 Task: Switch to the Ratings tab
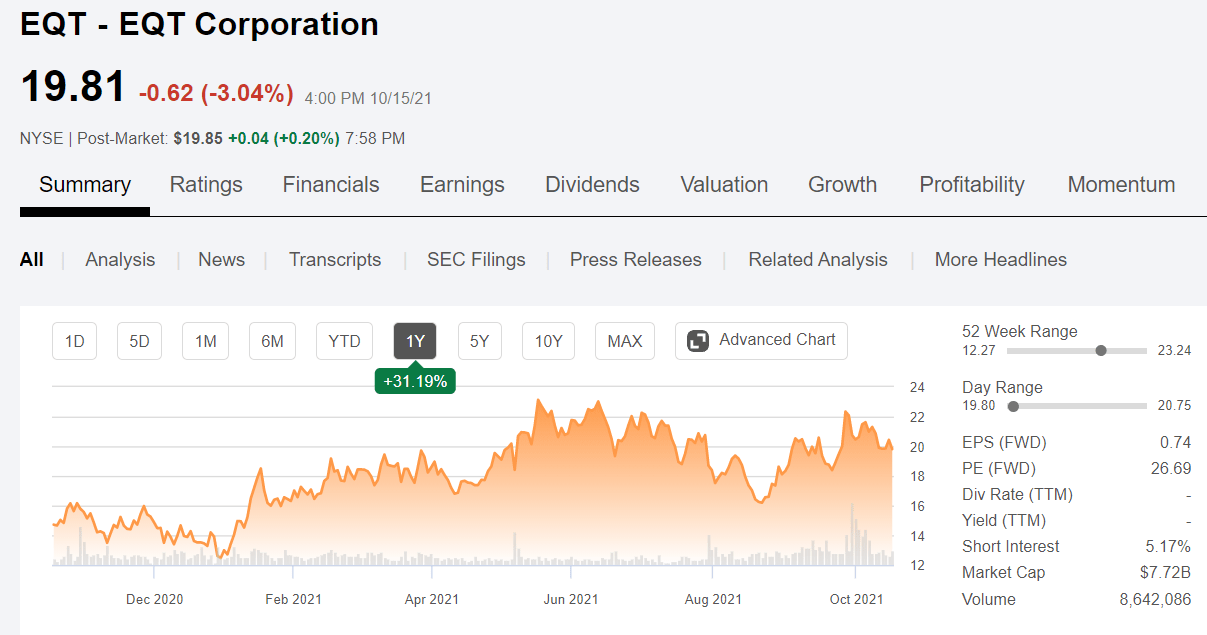pyautogui.click(x=206, y=185)
